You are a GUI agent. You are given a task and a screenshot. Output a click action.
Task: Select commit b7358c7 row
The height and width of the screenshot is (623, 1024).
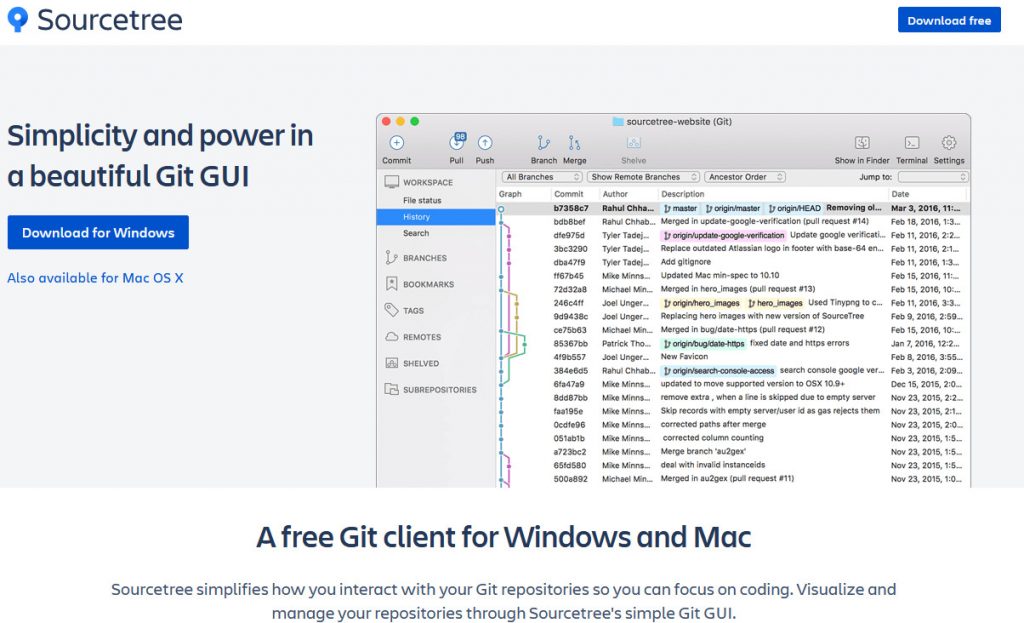(733, 208)
